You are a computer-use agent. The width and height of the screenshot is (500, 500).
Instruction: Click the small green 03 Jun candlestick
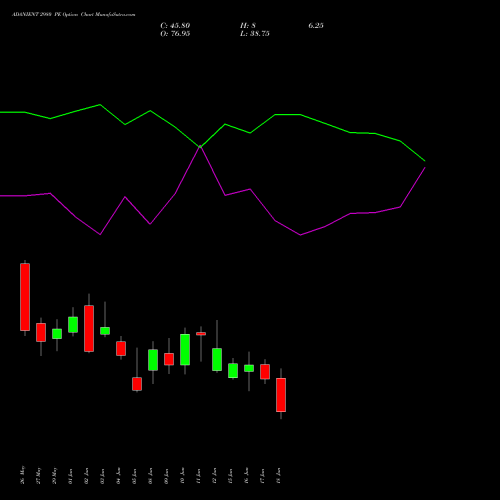(105, 331)
